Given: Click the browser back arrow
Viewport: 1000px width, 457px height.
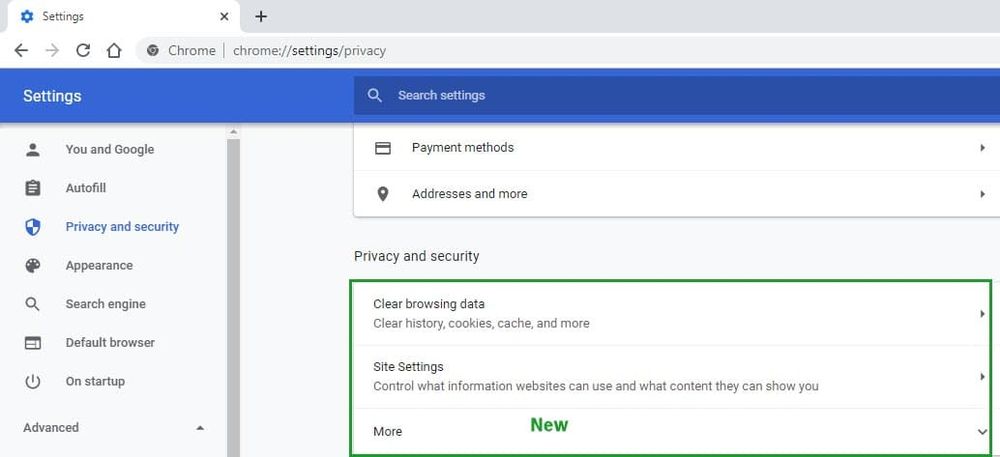Looking at the screenshot, I should [21, 51].
